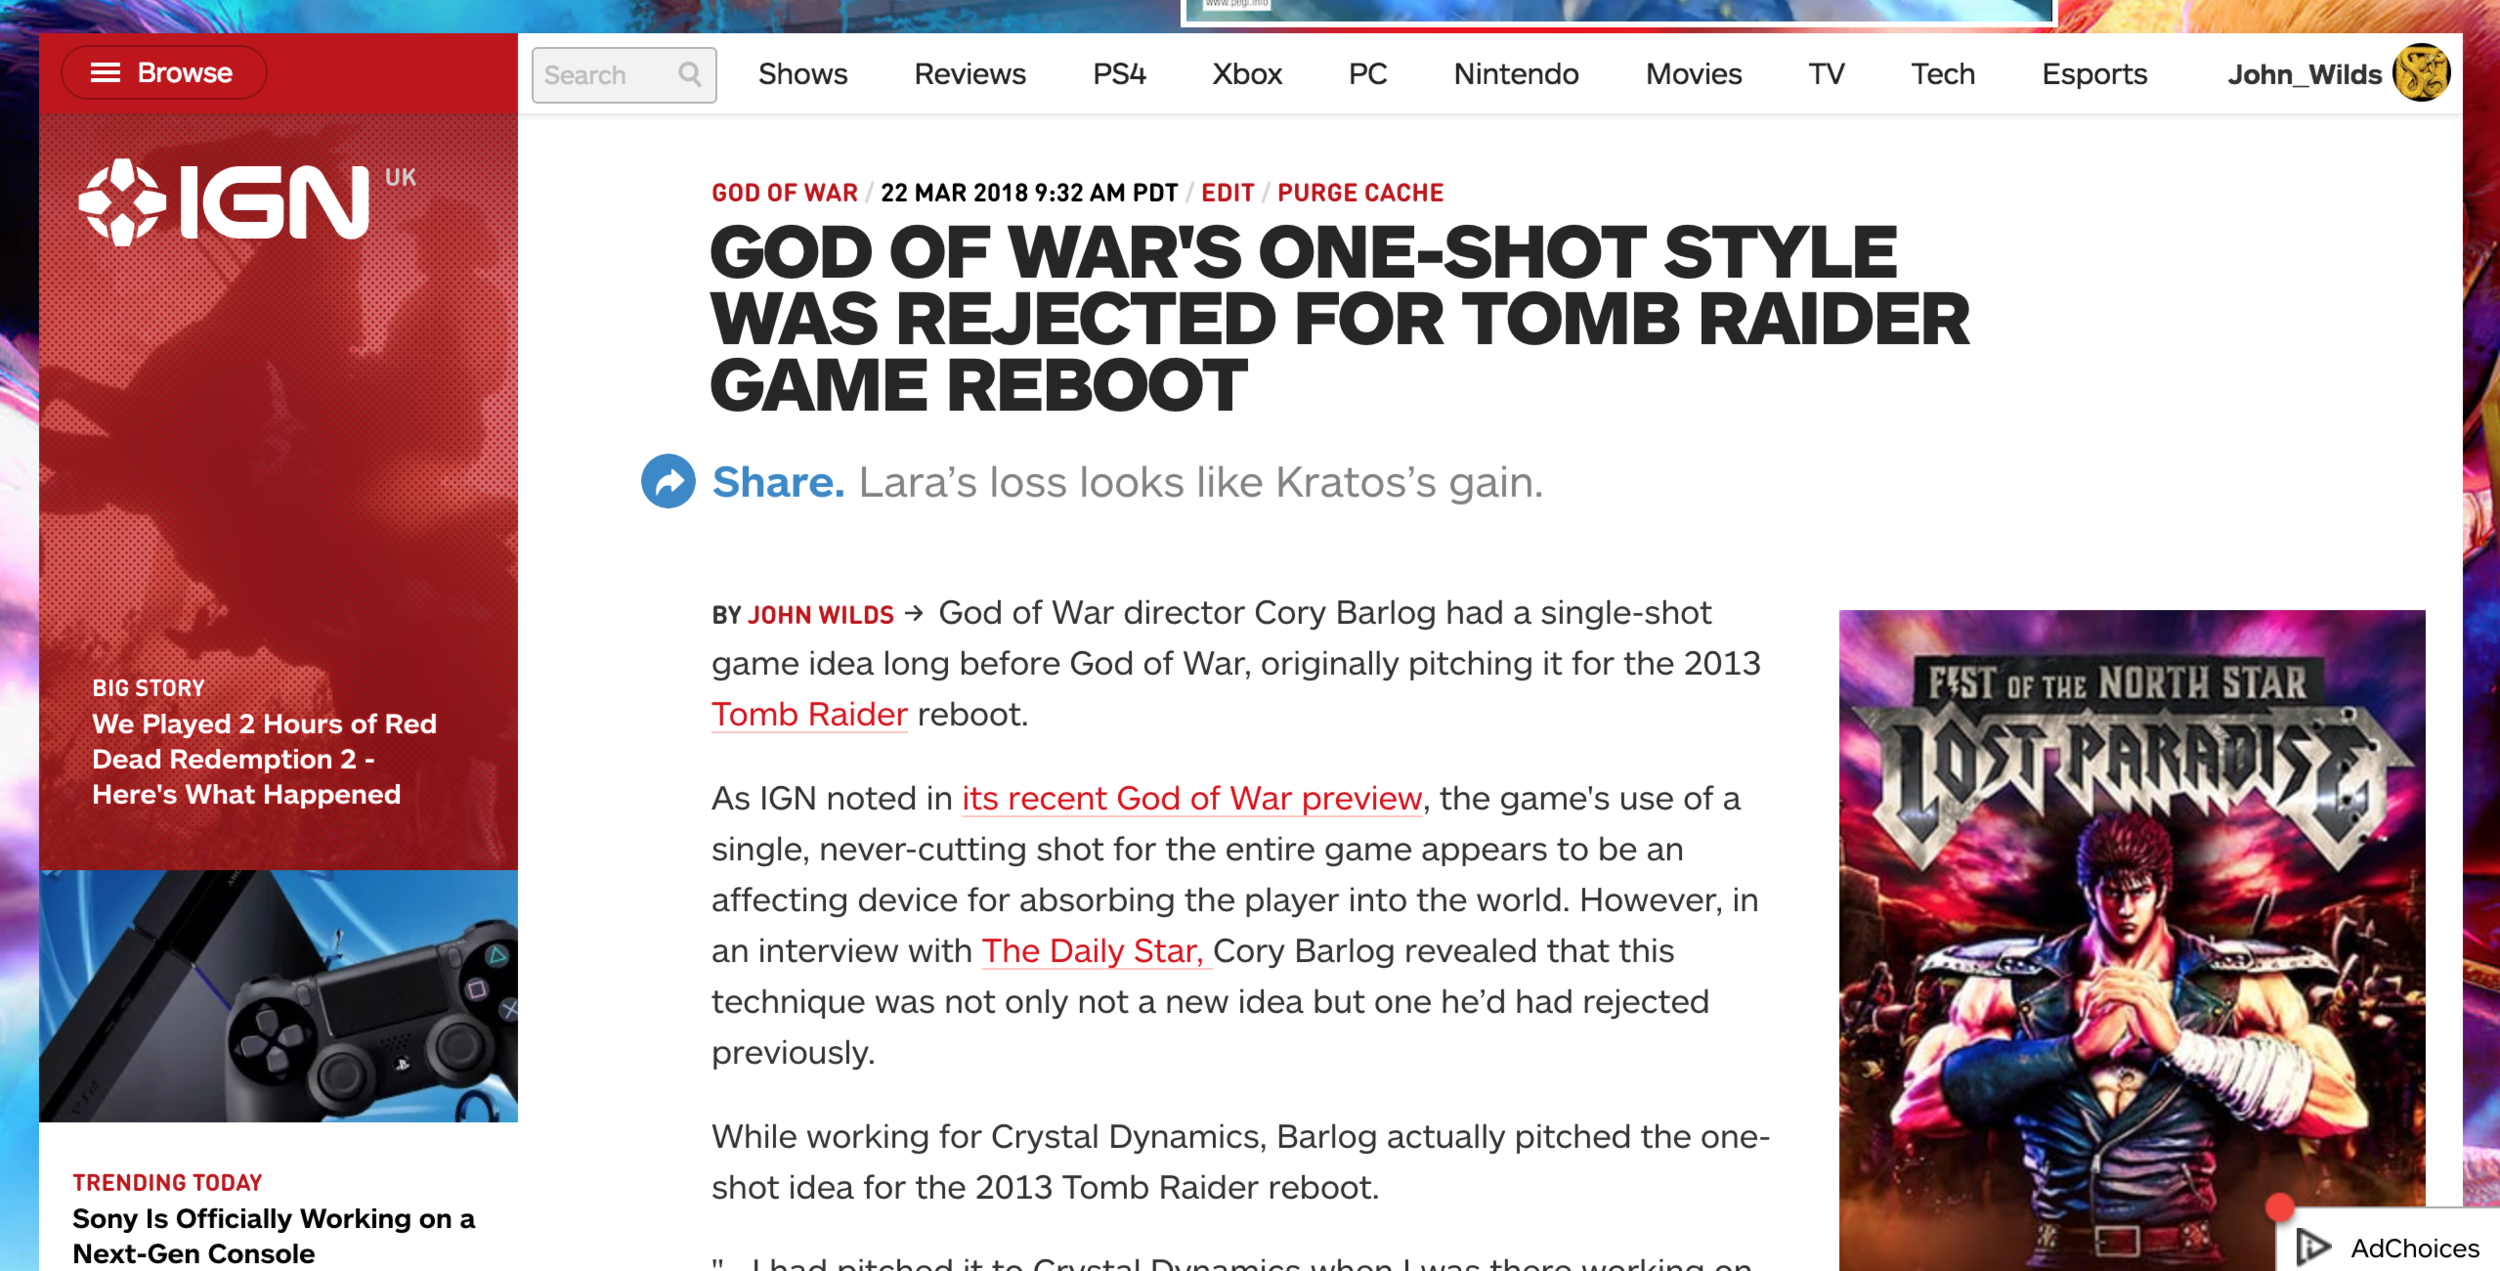2500x1271 pixels.
Task: Open the Xbox nav item
Action: [x=1246, y=74]
